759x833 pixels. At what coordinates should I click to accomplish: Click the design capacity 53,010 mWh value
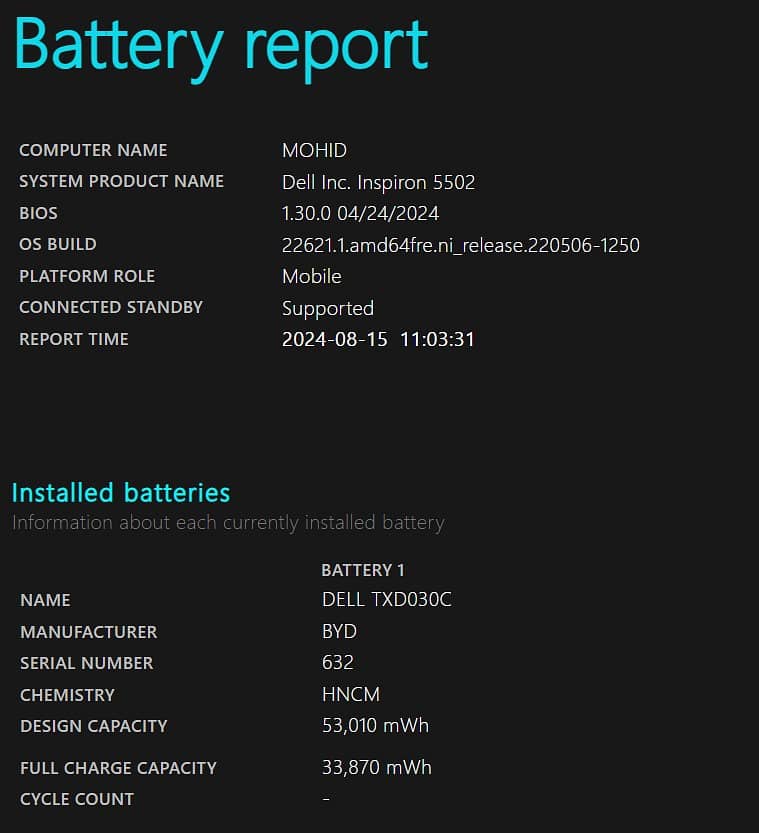coord(374,725)
